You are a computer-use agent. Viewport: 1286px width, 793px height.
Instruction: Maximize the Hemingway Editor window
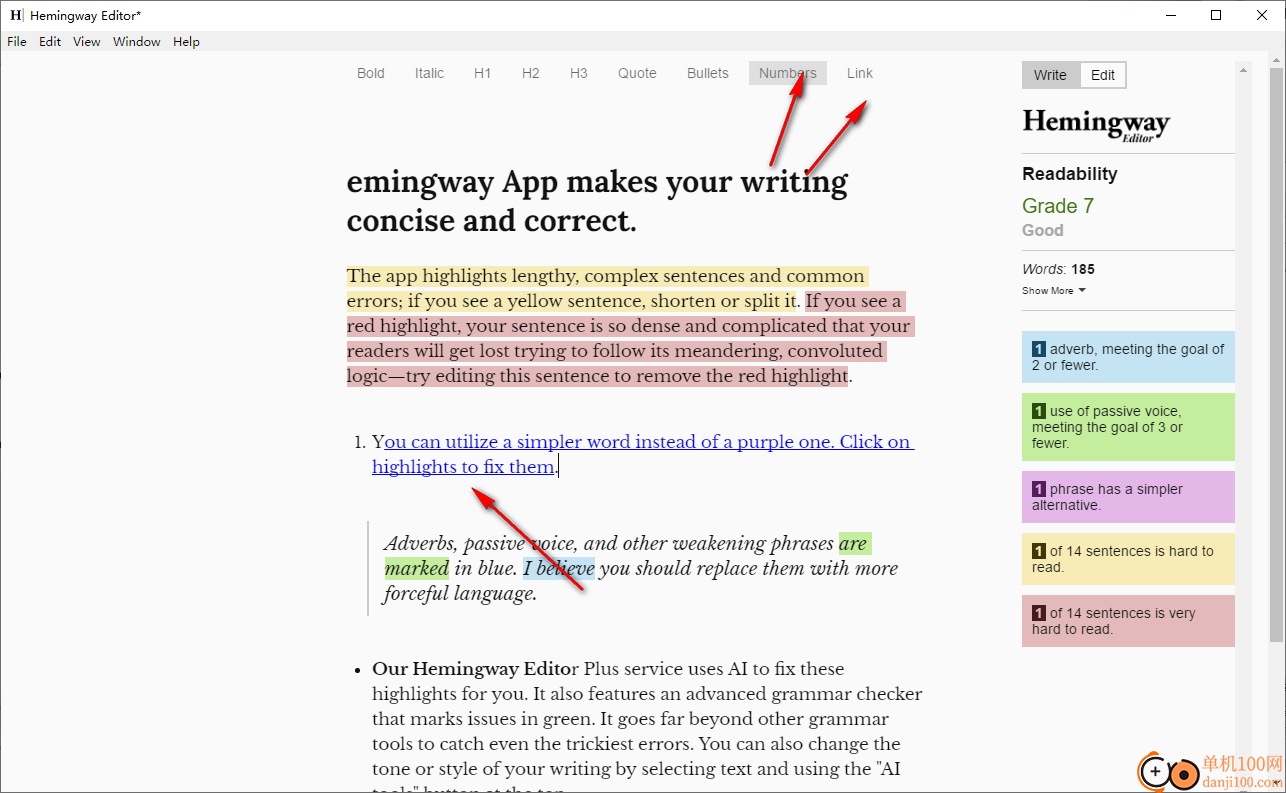[x=1216, y=15]
